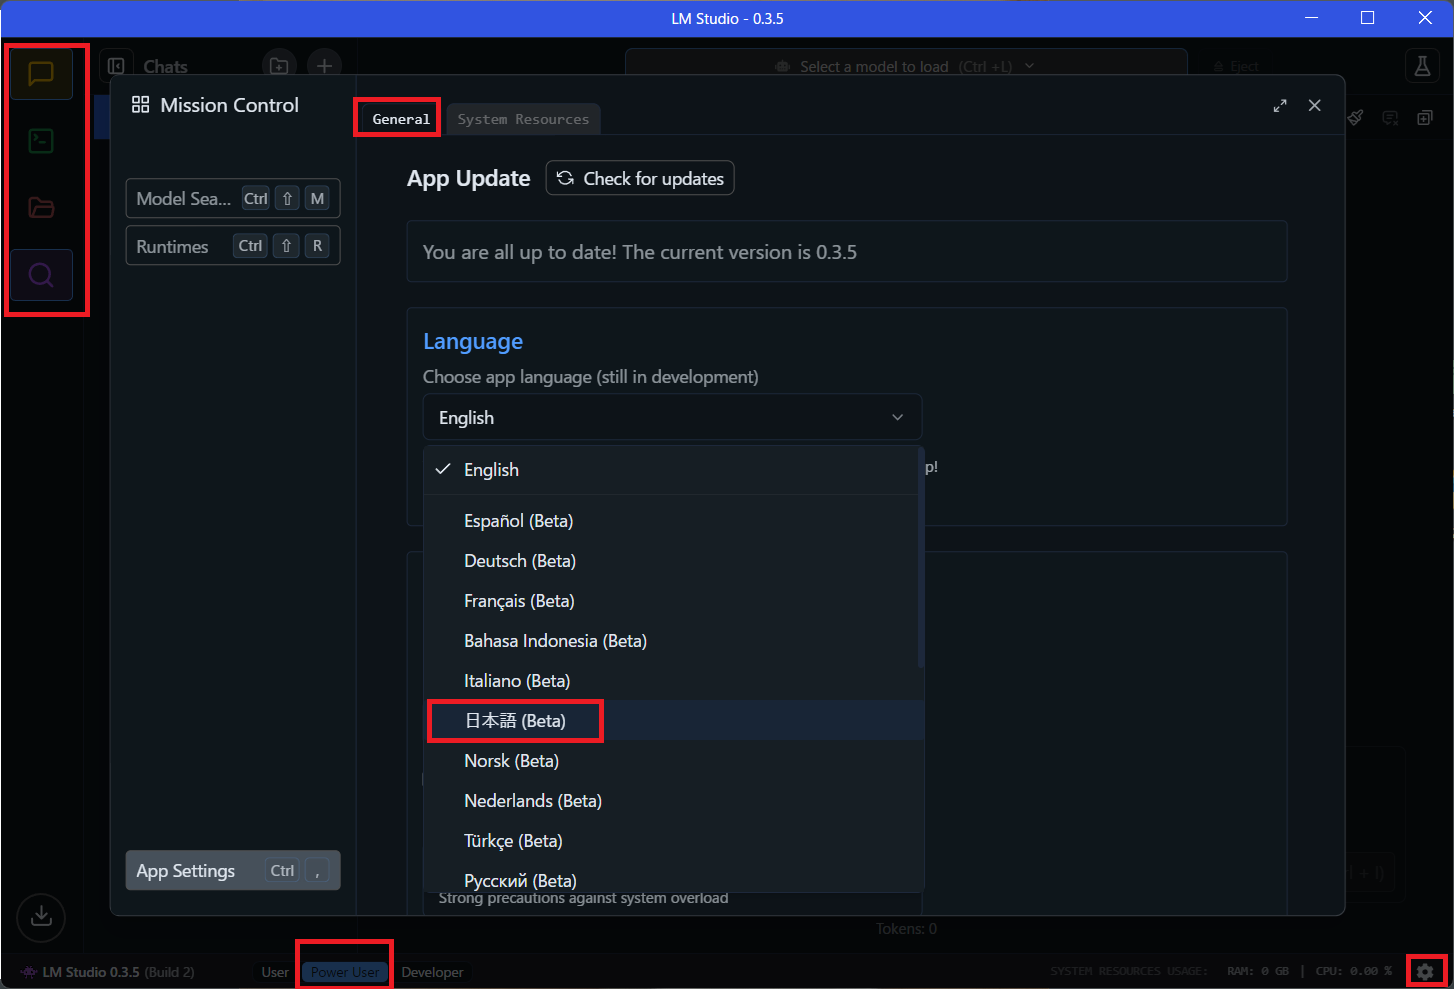Close the Mission Control dialog
This screenshot has height=989, width=1454.
pyautogui.click(x=1315, y=106)
